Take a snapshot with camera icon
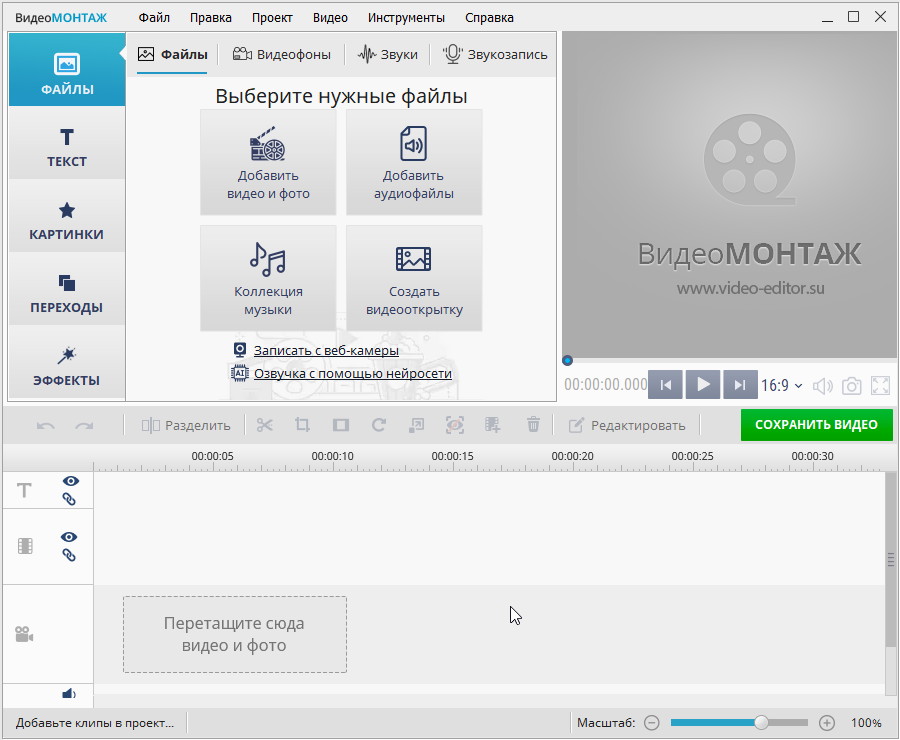Screen dimensions: 900x740 pos(851,386)
